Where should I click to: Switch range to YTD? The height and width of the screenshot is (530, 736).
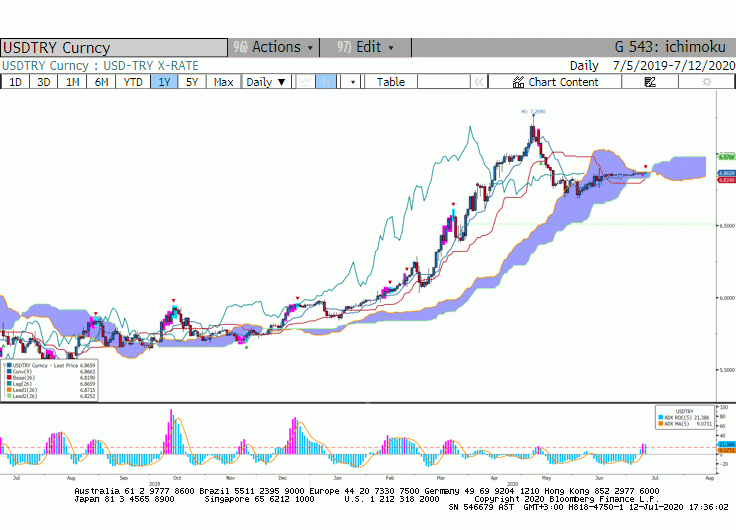click(133, 82)
